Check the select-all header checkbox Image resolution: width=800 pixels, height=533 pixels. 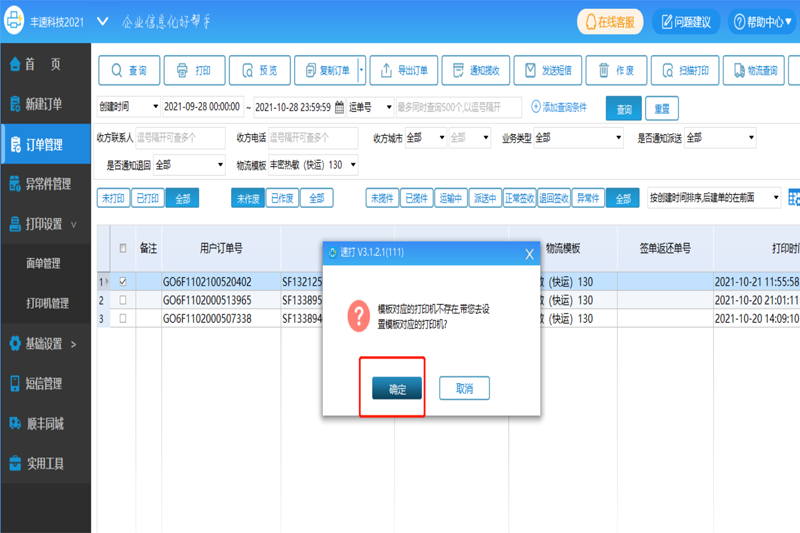(123, 248)
